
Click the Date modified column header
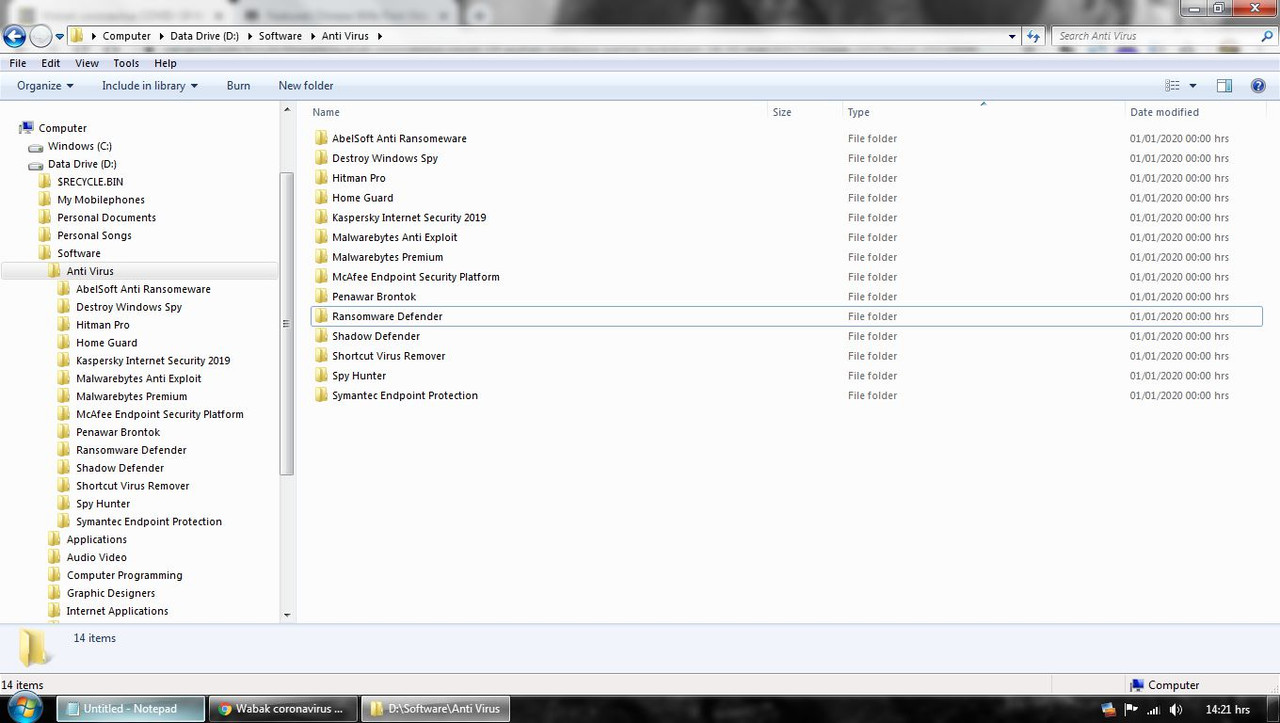[x=1164, y=112]
